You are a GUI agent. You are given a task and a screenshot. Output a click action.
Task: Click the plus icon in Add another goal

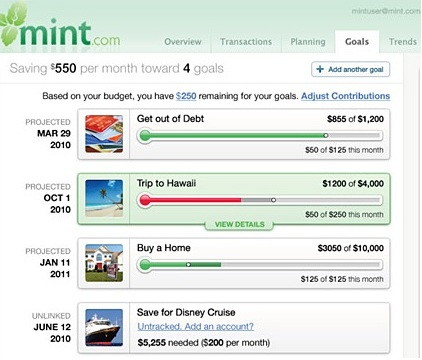pyautogui.click(x=320, y=69)
